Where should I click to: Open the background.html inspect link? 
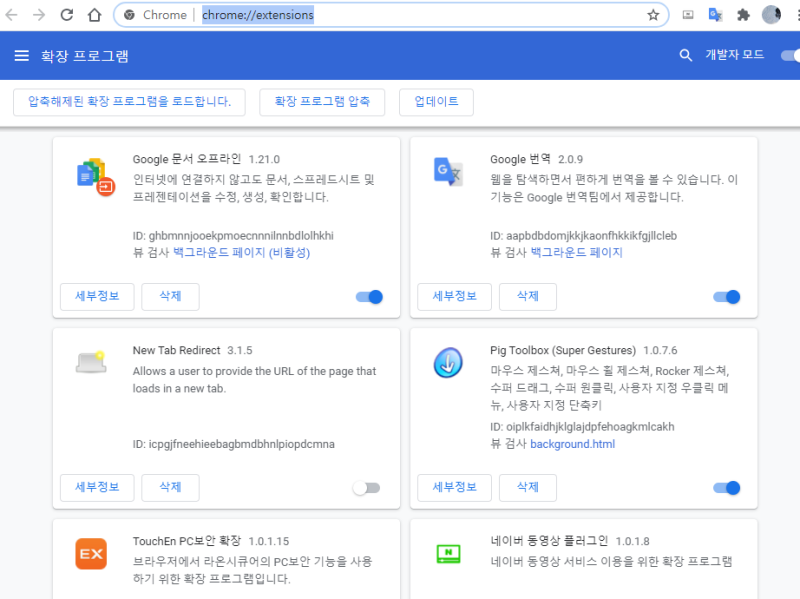(x=572, y=444)
